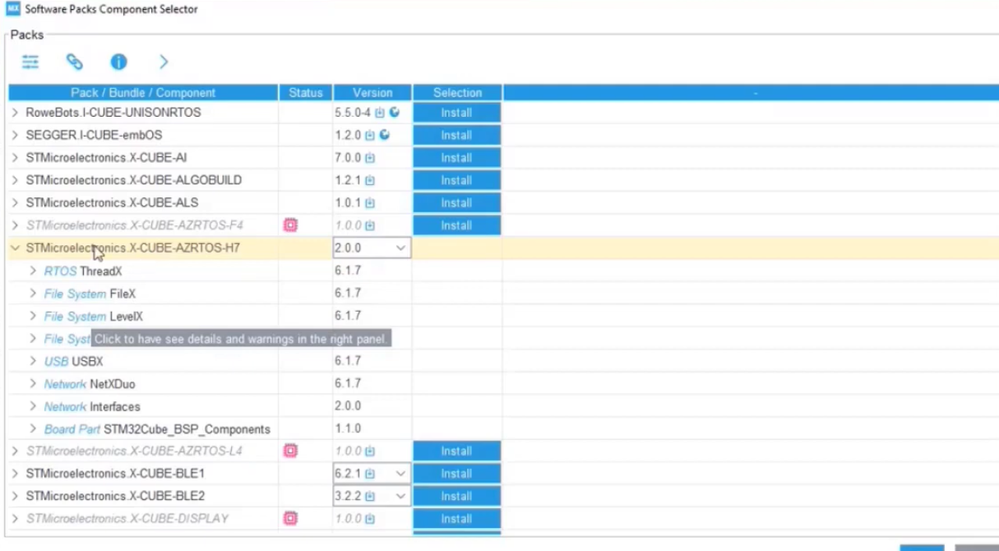Install the X-CUBE-AZRTOS-F4 pack
The image size is (999, 551).
[456, 225]
